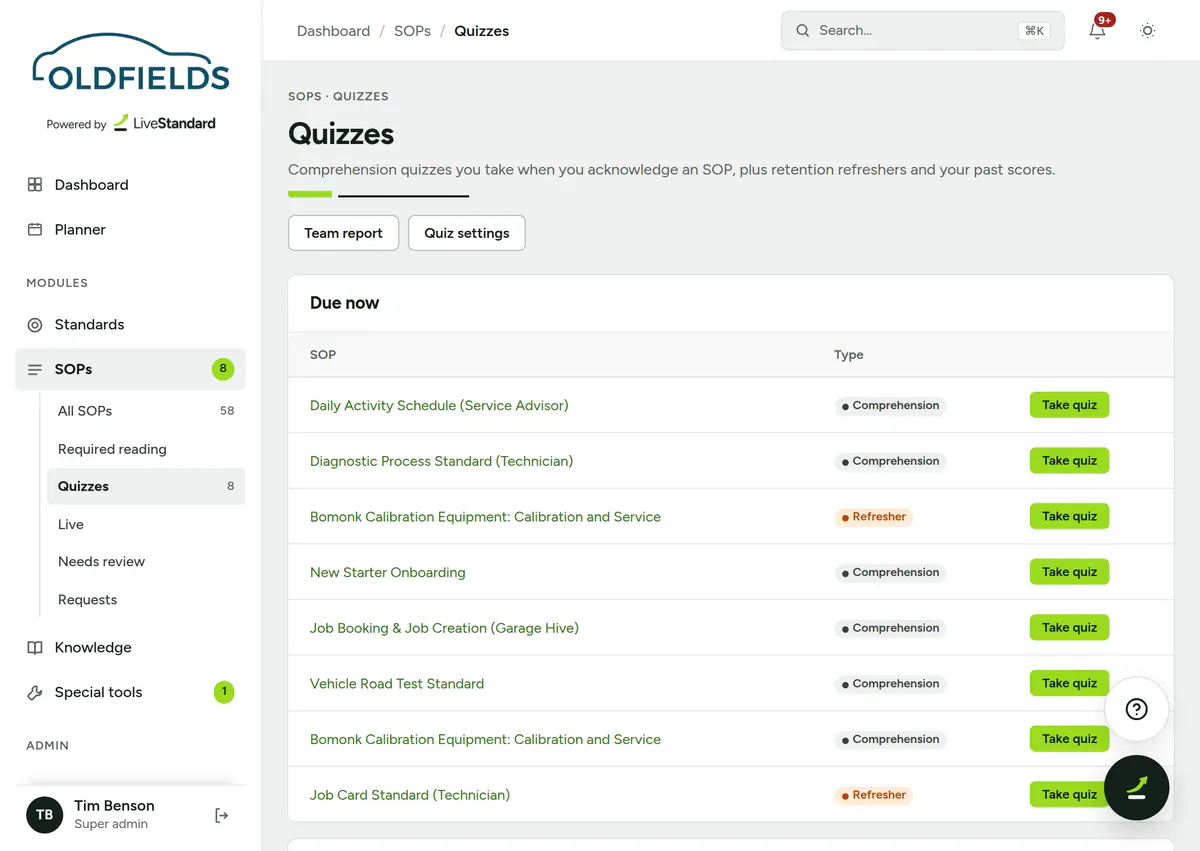Screen dimensions: 1200x851
Task: Take quiz for Job Booking & Job Creation
Action: click(x=1069, y=628)
